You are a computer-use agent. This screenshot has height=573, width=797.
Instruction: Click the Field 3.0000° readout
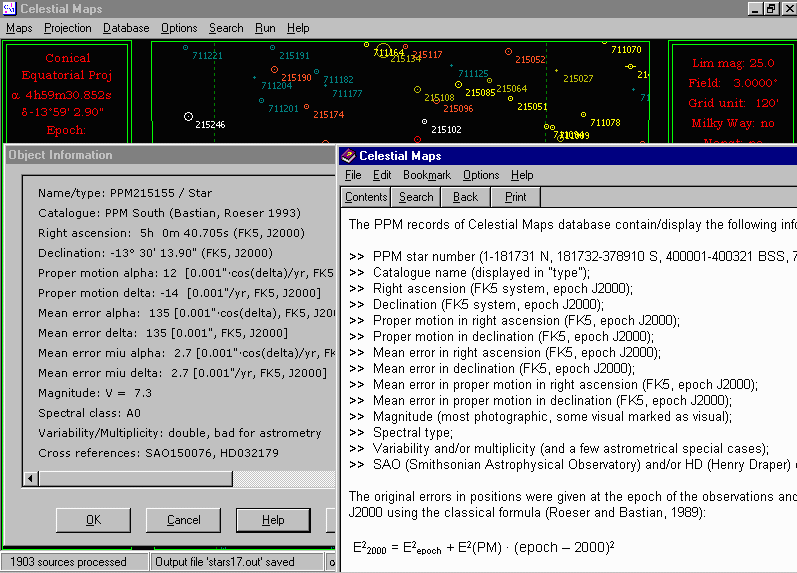point(733,83)
